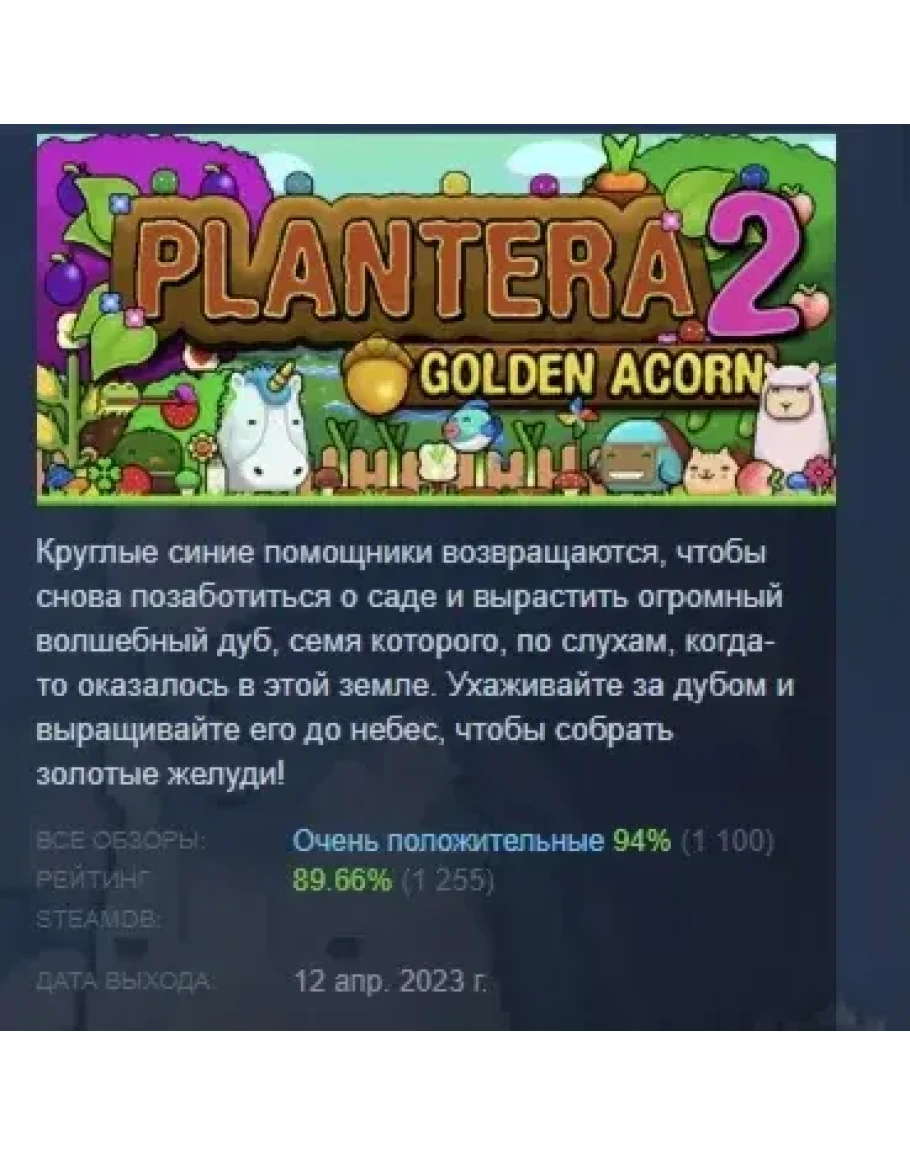The width and height of the screenshot is (910, 1155).
Task: Click the SteamDB rating 89.66%
Action: click(343, 880)
